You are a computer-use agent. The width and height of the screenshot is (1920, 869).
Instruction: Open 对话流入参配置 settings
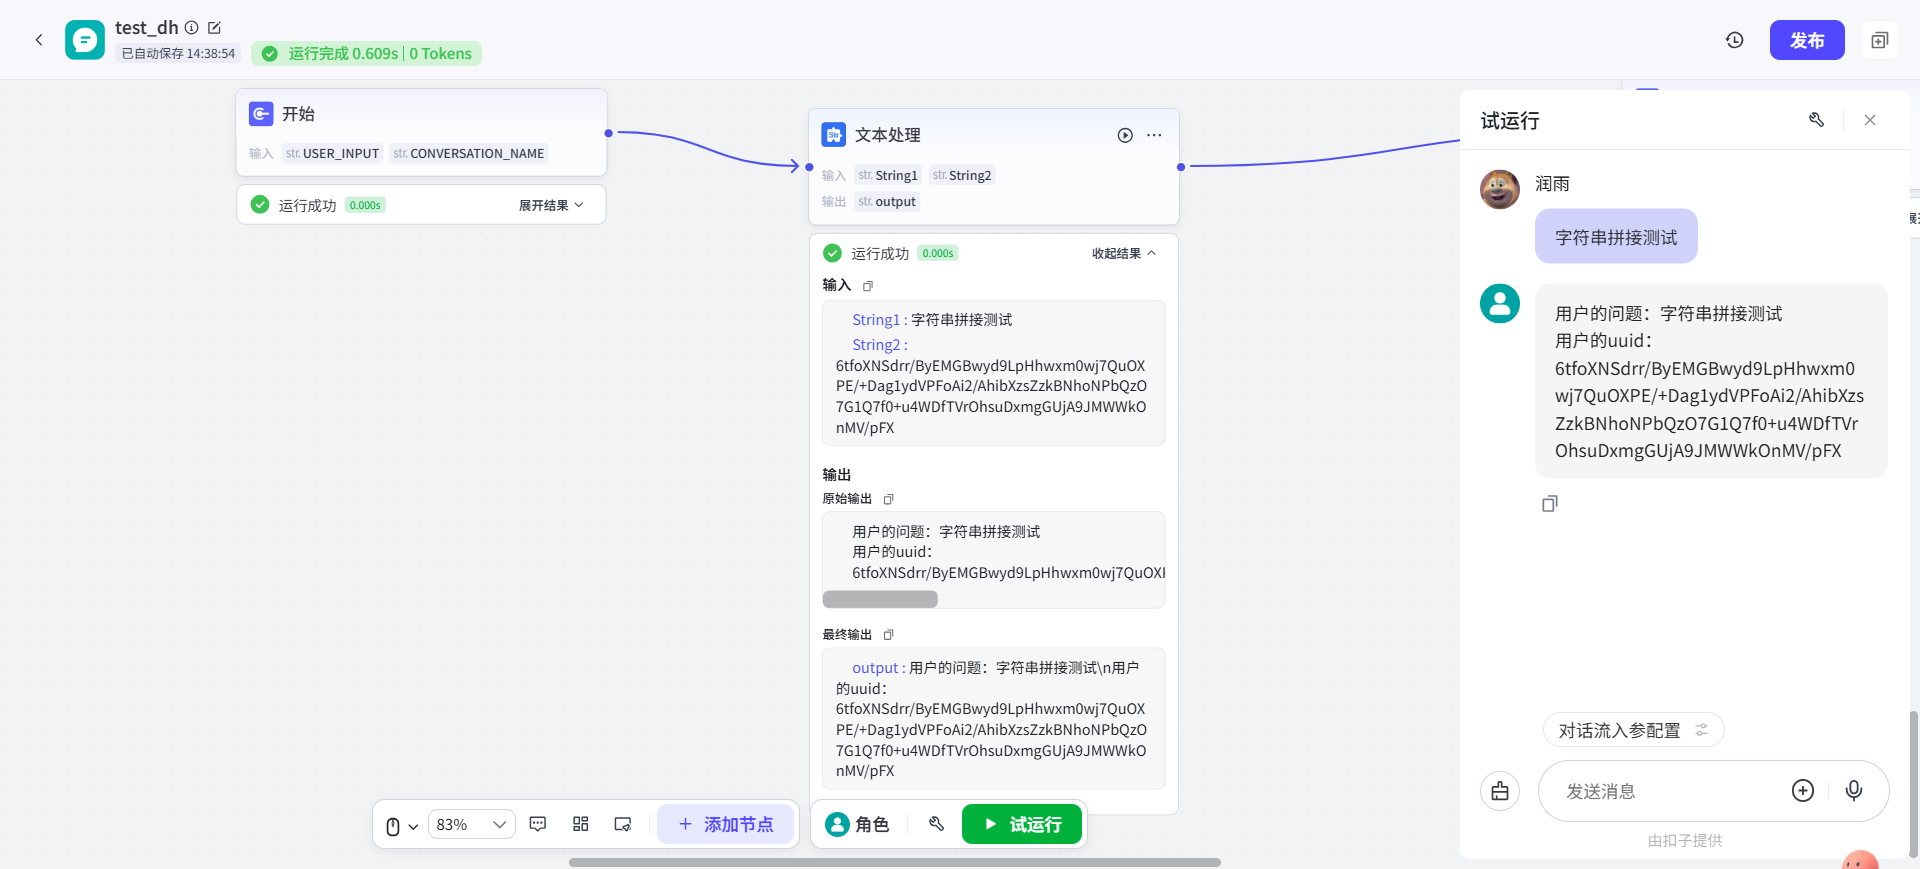pos(1633,730)
